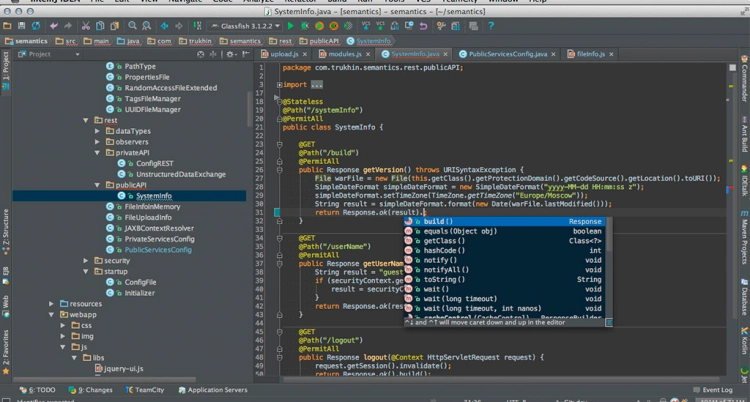Click the Help question mark icon
Image resolution: width=750 pixels, height=402 pixels.
click(491, 26)
